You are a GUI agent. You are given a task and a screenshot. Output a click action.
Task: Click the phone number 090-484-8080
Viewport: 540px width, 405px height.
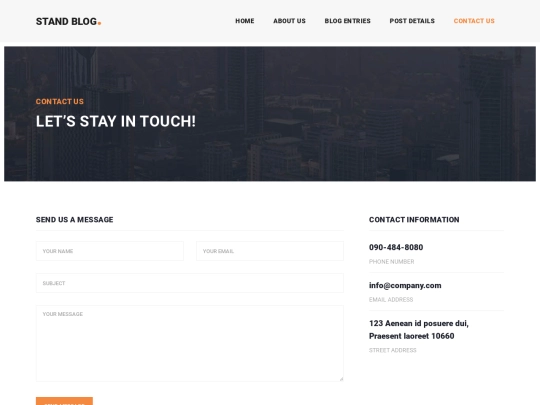(396, 247)
